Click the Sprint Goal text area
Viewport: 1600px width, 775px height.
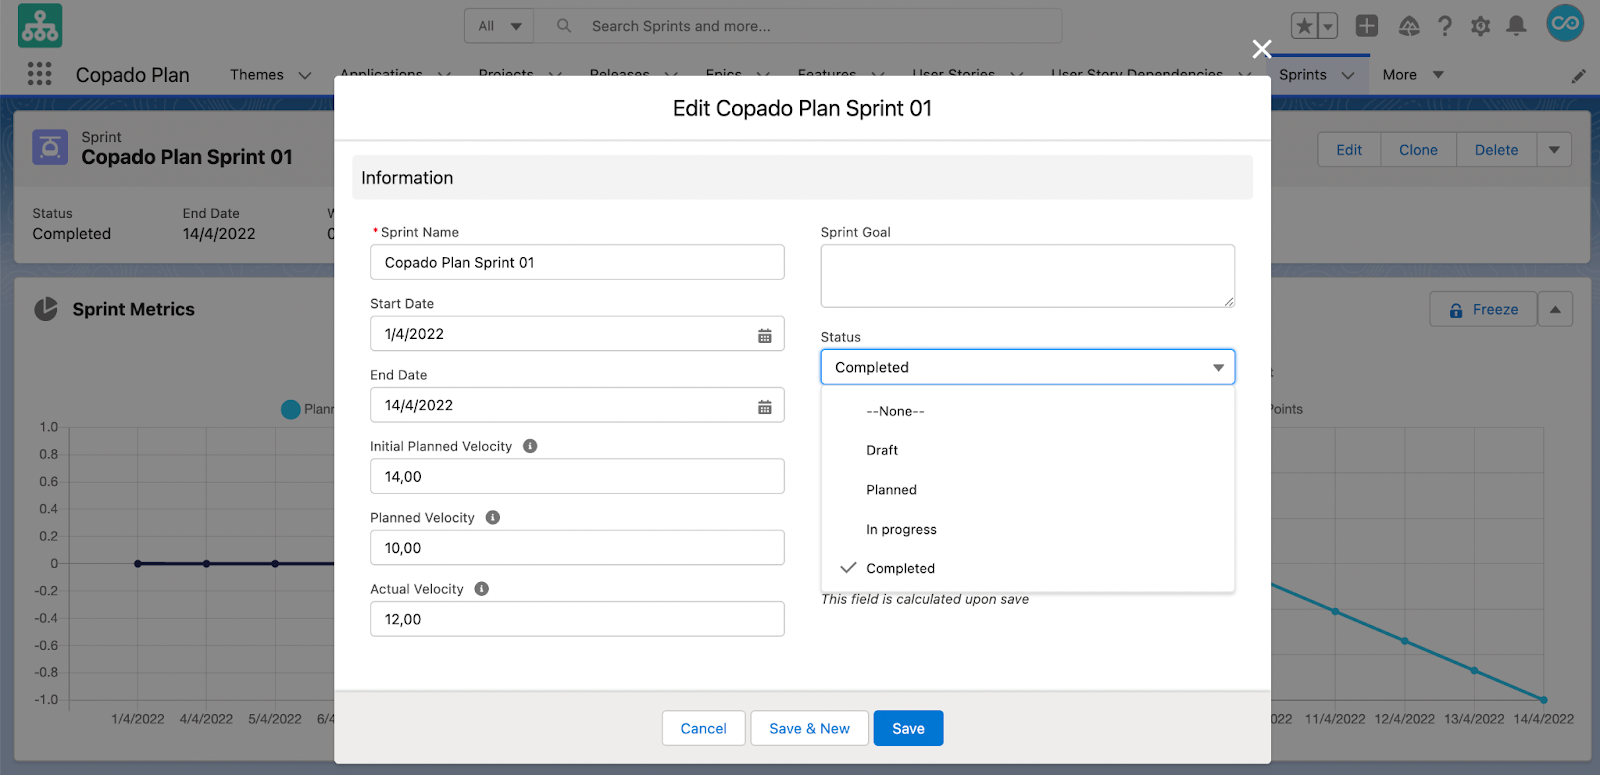pyautogui.click(x=1028, y=276)
